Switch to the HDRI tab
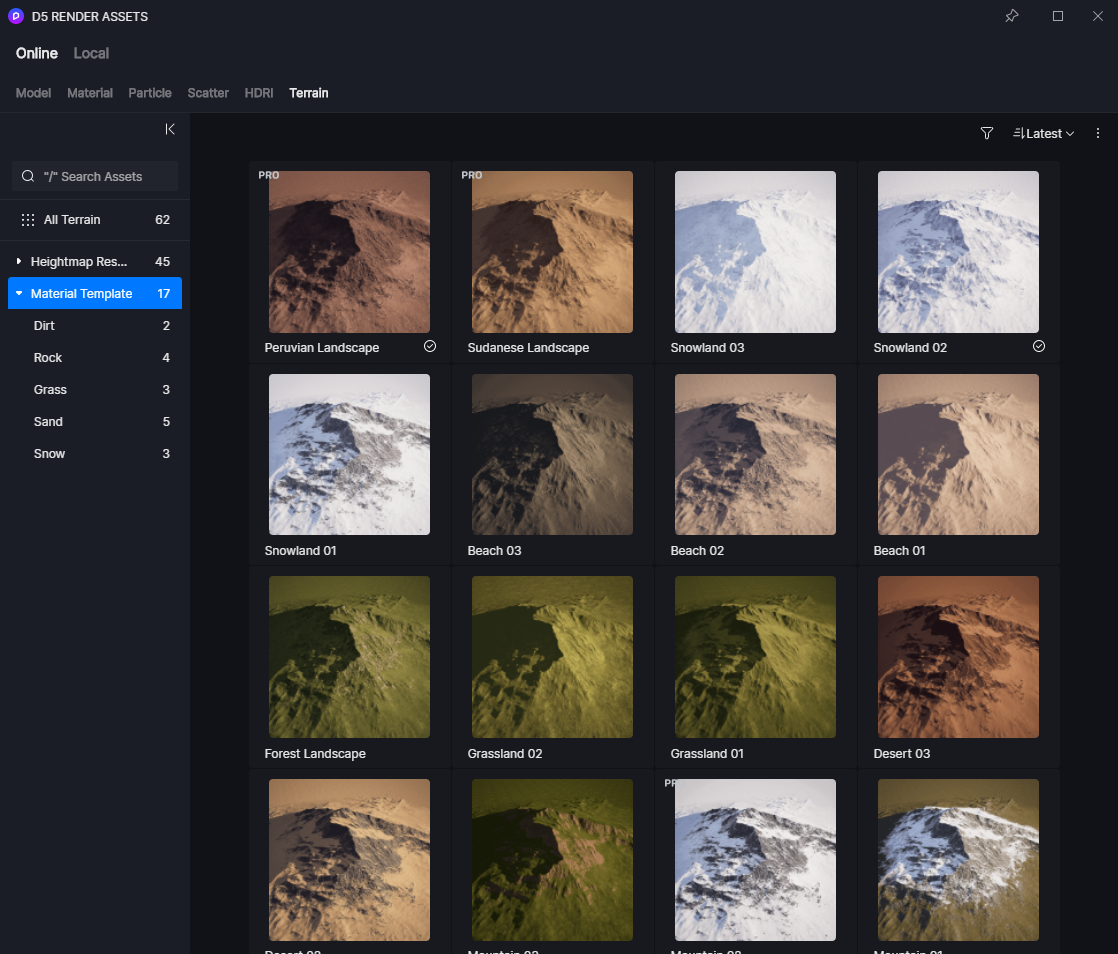The width and height of the screenshot is (1118, 954). (x=259, y=93)
